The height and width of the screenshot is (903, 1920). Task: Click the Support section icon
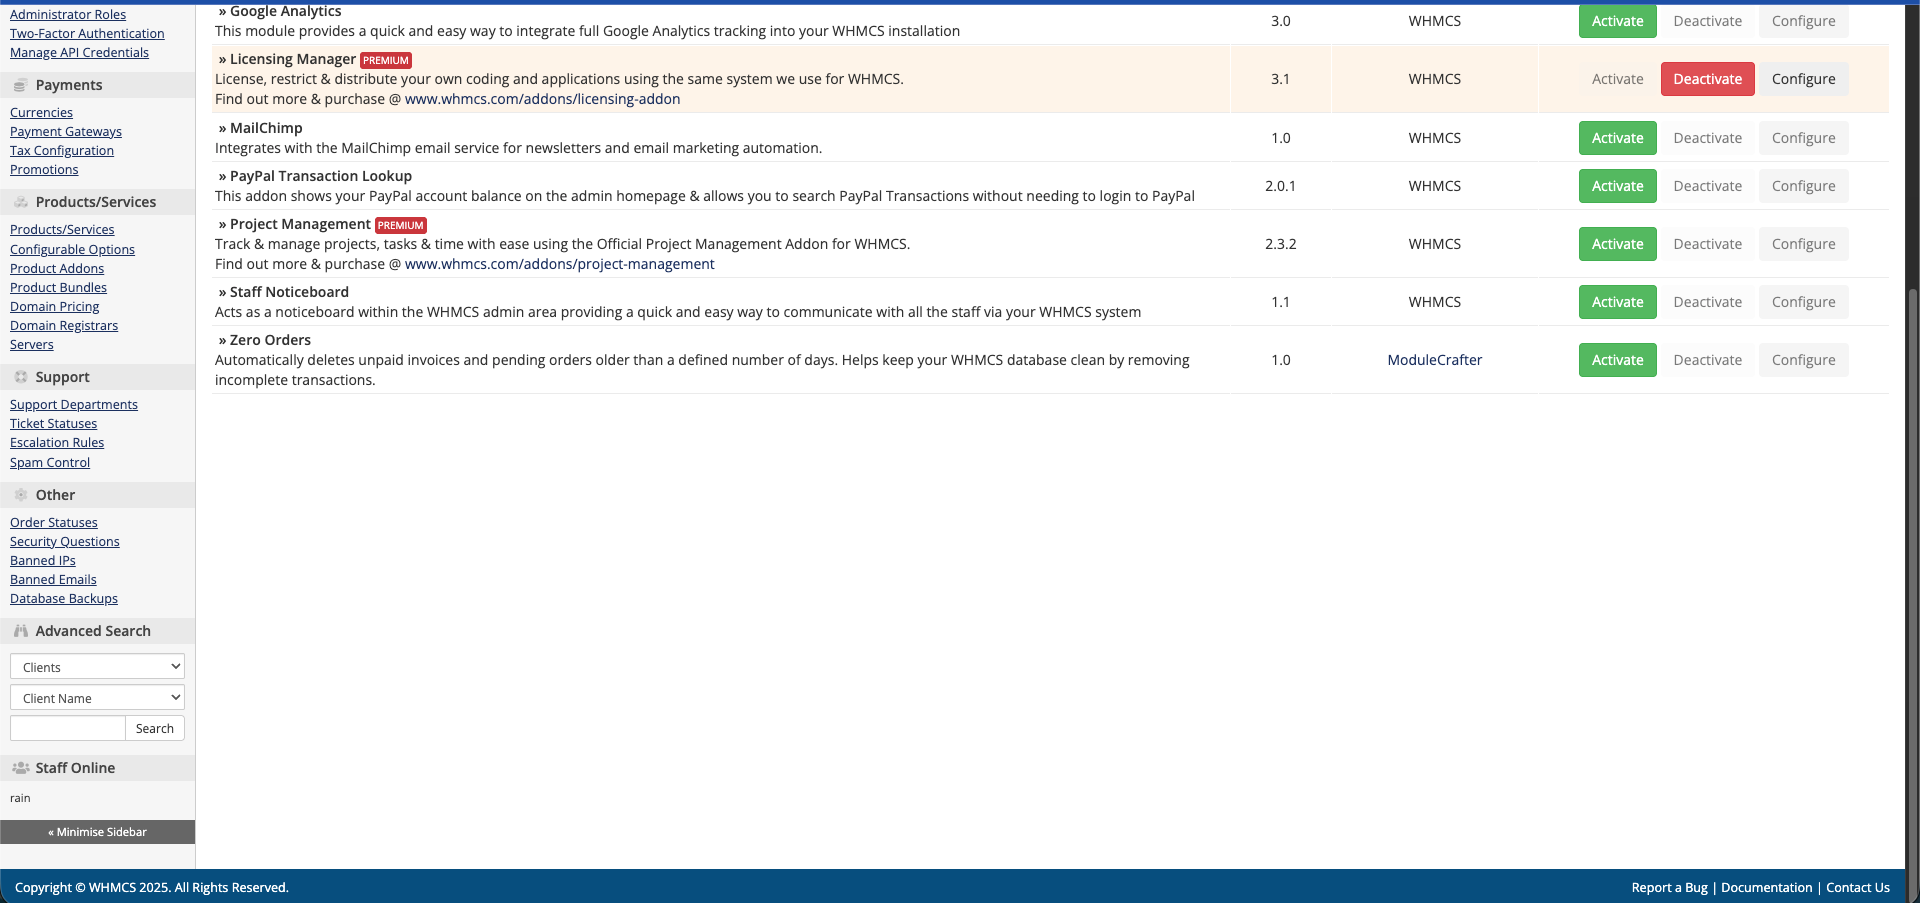click(x=20, y=378)
